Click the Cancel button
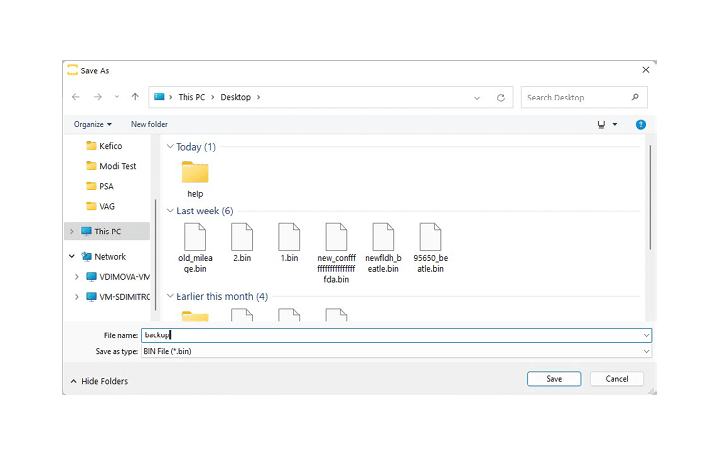This screenshot has width=719, height=455. click(x=617, y=379)
